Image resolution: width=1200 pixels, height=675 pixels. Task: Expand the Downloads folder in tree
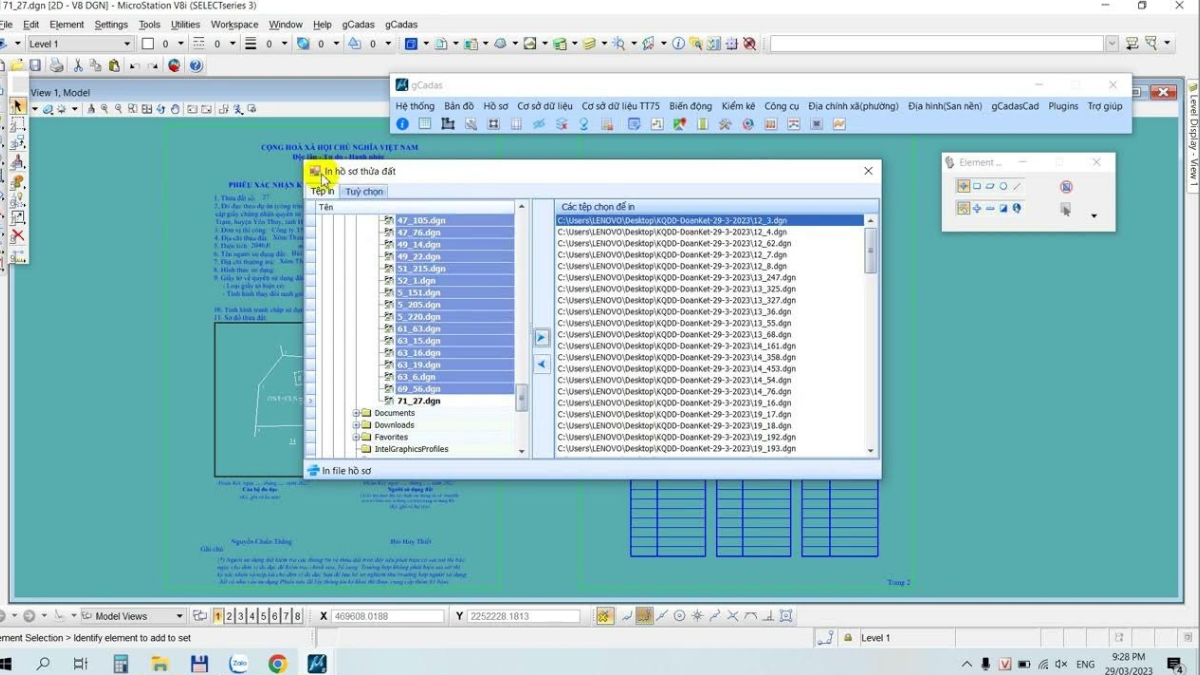click(x=356, y=425)
